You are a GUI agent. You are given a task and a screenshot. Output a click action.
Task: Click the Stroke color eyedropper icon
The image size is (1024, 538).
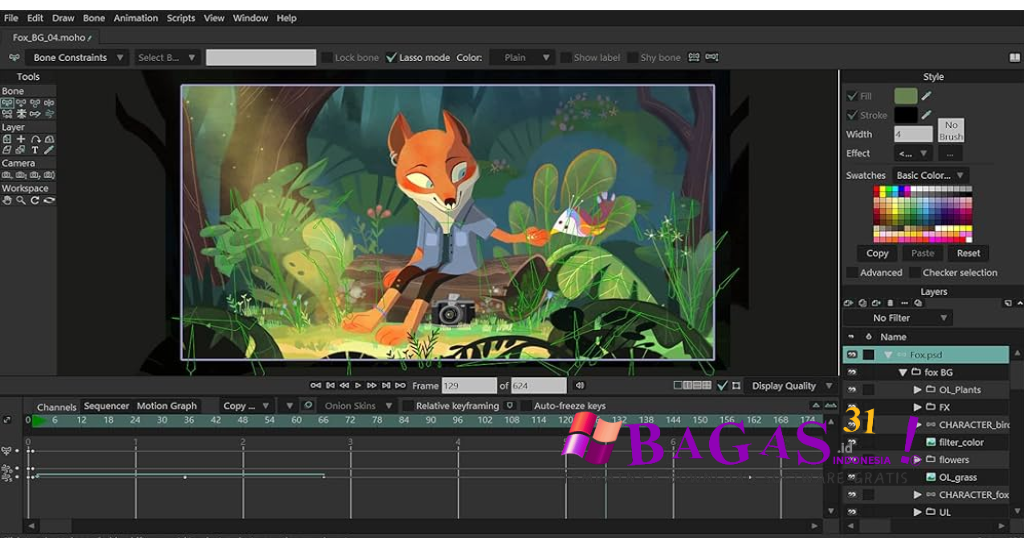pyautogui.click(x=927, y=115)
